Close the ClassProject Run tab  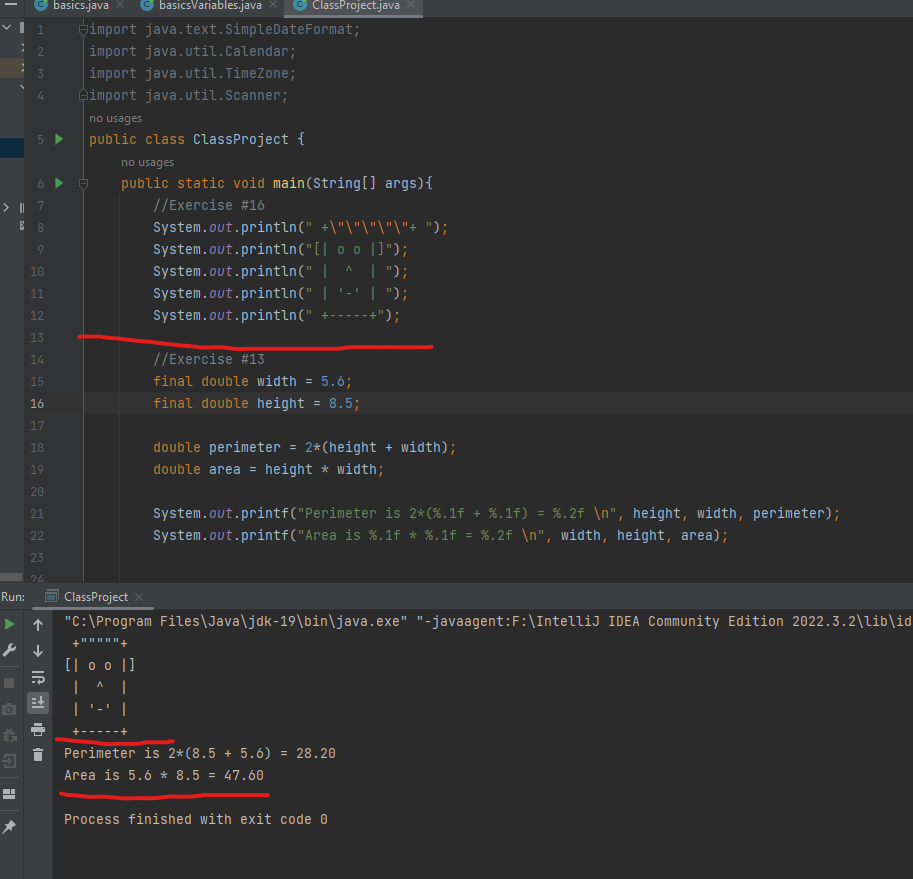(x=139, y=597)
